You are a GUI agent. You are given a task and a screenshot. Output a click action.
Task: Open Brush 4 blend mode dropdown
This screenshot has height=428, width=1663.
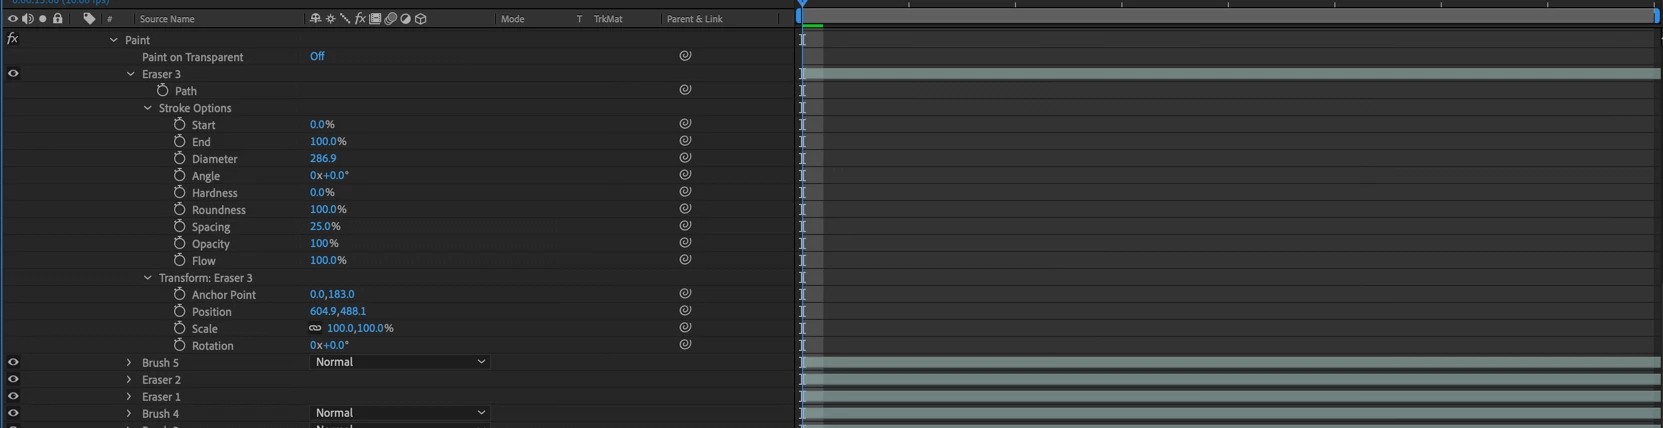click(399, 413)
